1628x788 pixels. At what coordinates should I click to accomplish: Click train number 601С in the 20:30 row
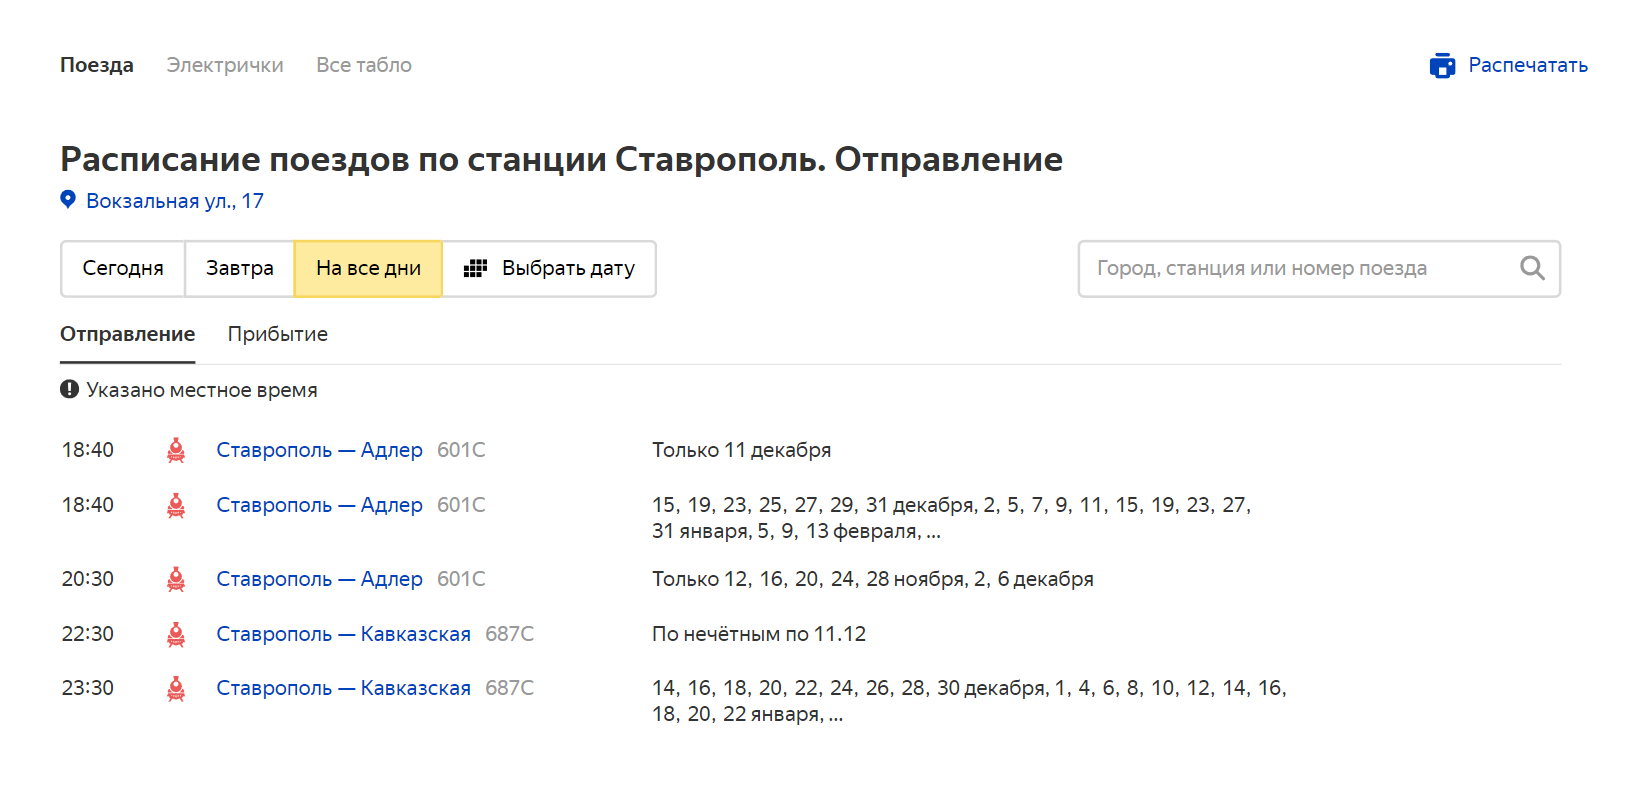[461, 579]
